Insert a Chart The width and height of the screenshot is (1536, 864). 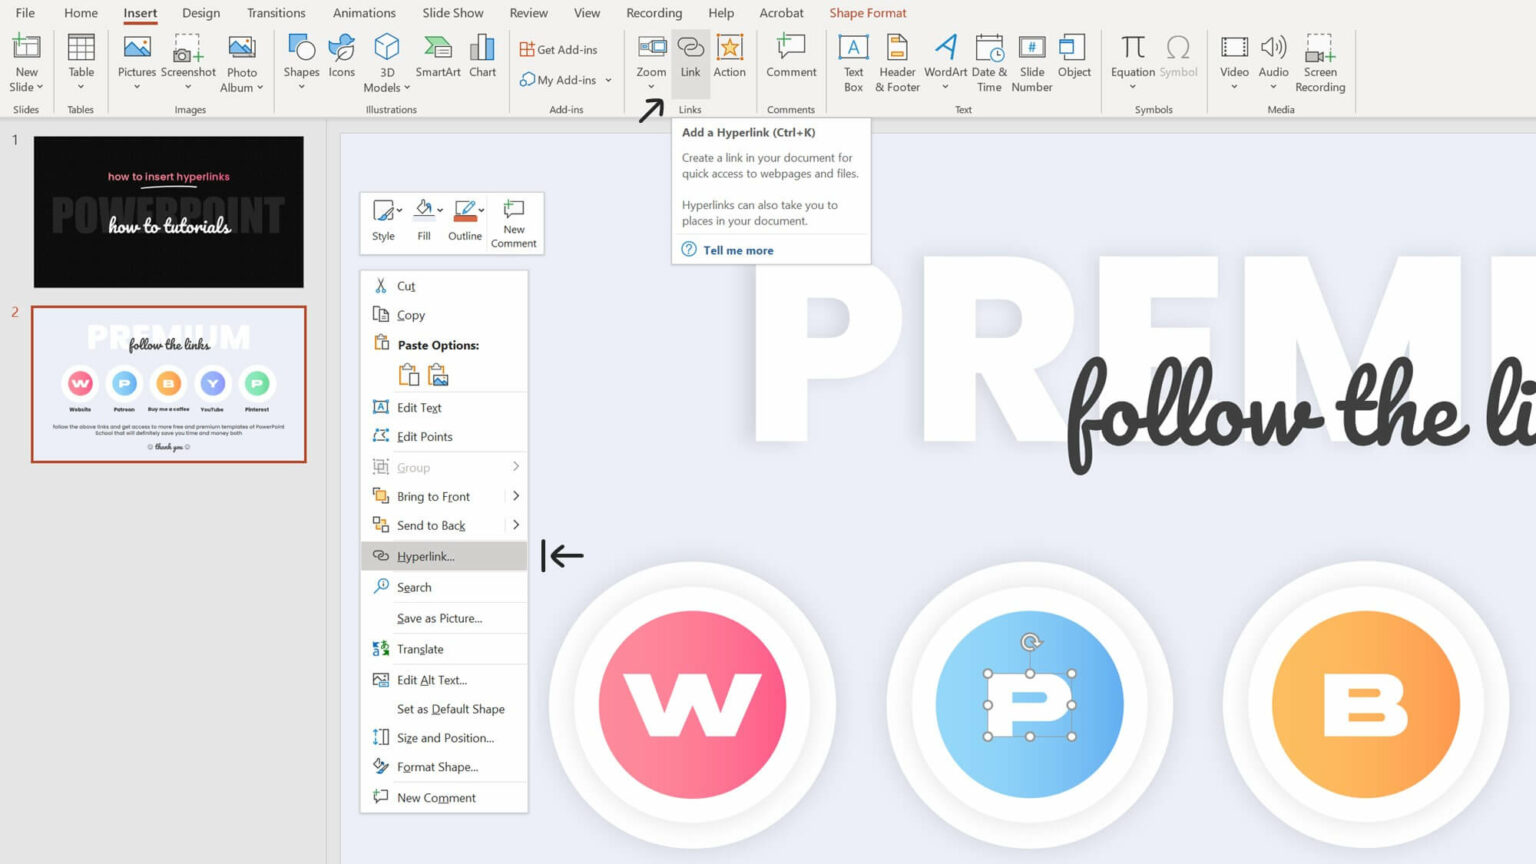tap(482, 60)
